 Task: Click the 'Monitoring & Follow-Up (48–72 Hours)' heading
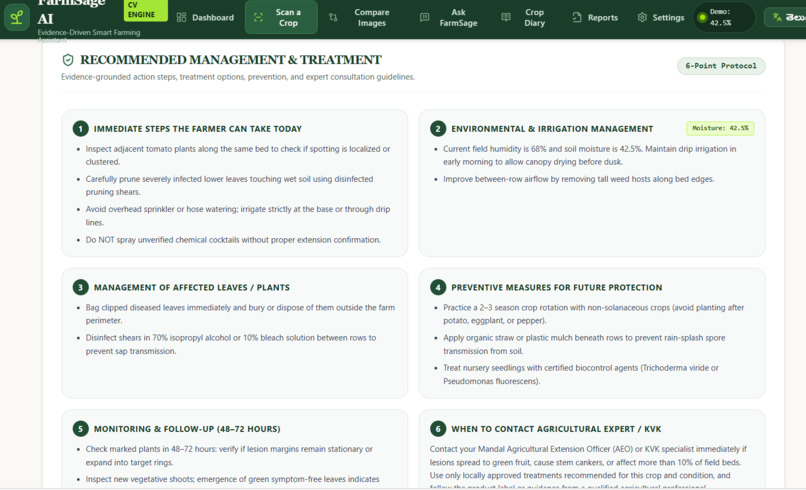(187, 429)
